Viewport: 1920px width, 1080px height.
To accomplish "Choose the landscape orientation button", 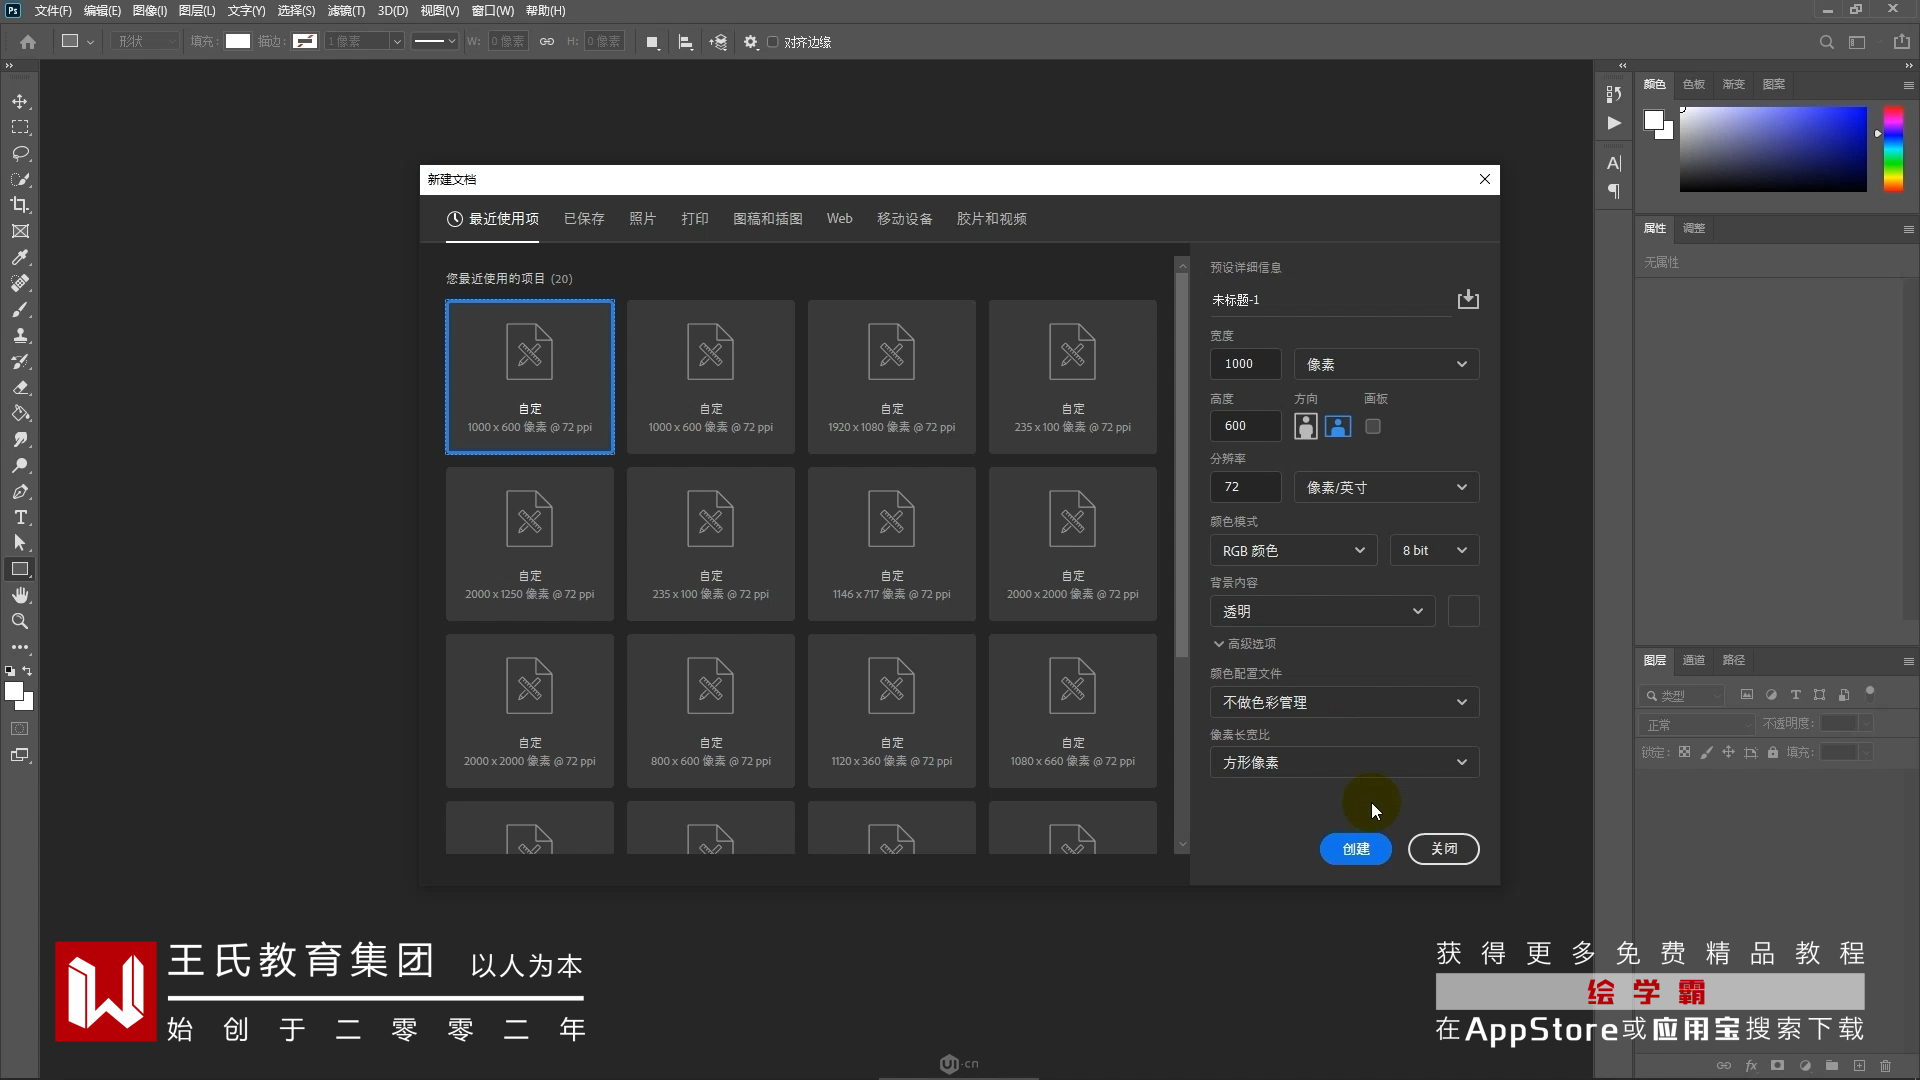I will click(x=1337, y=427).
